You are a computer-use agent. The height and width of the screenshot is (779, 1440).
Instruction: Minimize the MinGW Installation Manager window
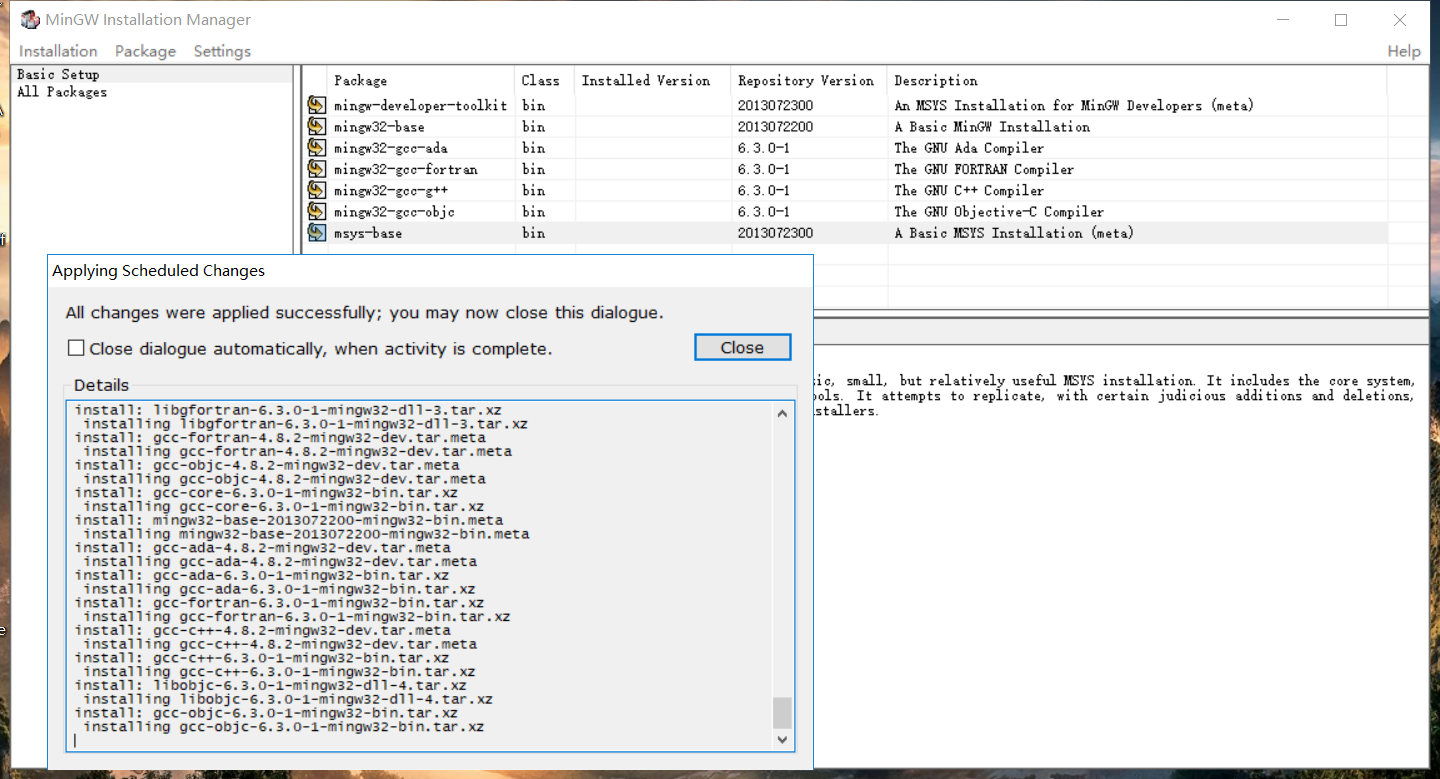pos(1283,20)
